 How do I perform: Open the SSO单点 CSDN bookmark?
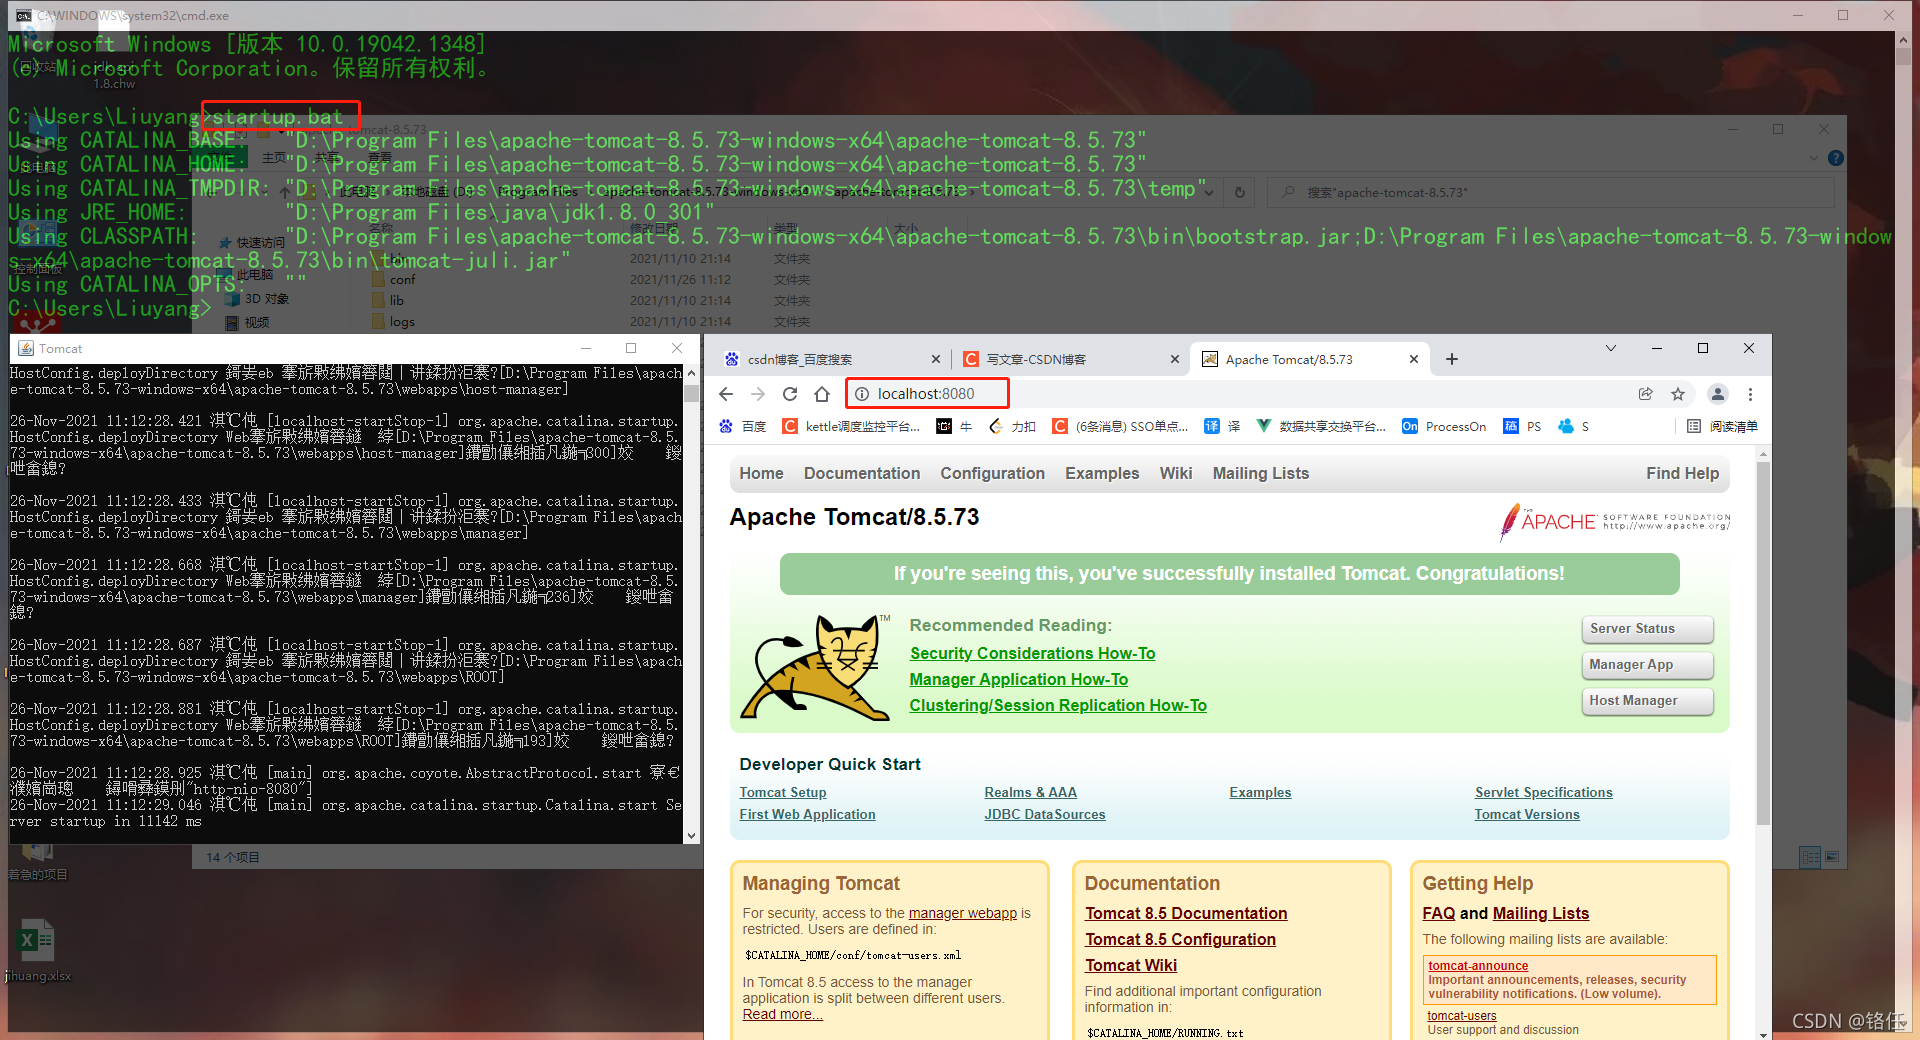pyautogui.click(x=1120, y=426)
